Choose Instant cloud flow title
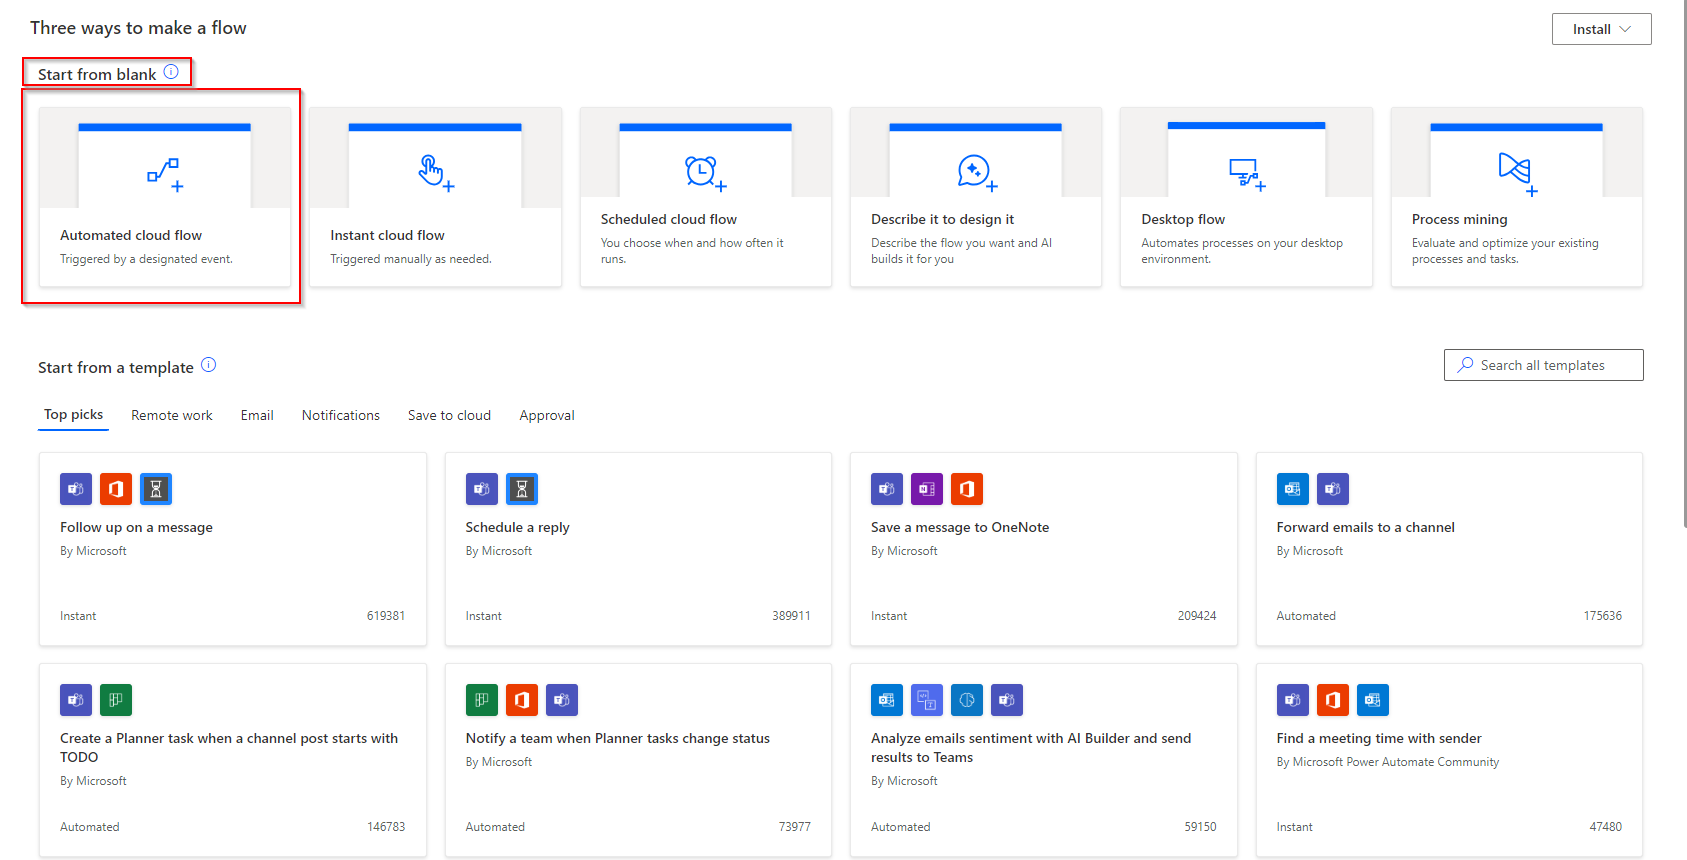This screenshot has width=1687, height=860. 387,235
